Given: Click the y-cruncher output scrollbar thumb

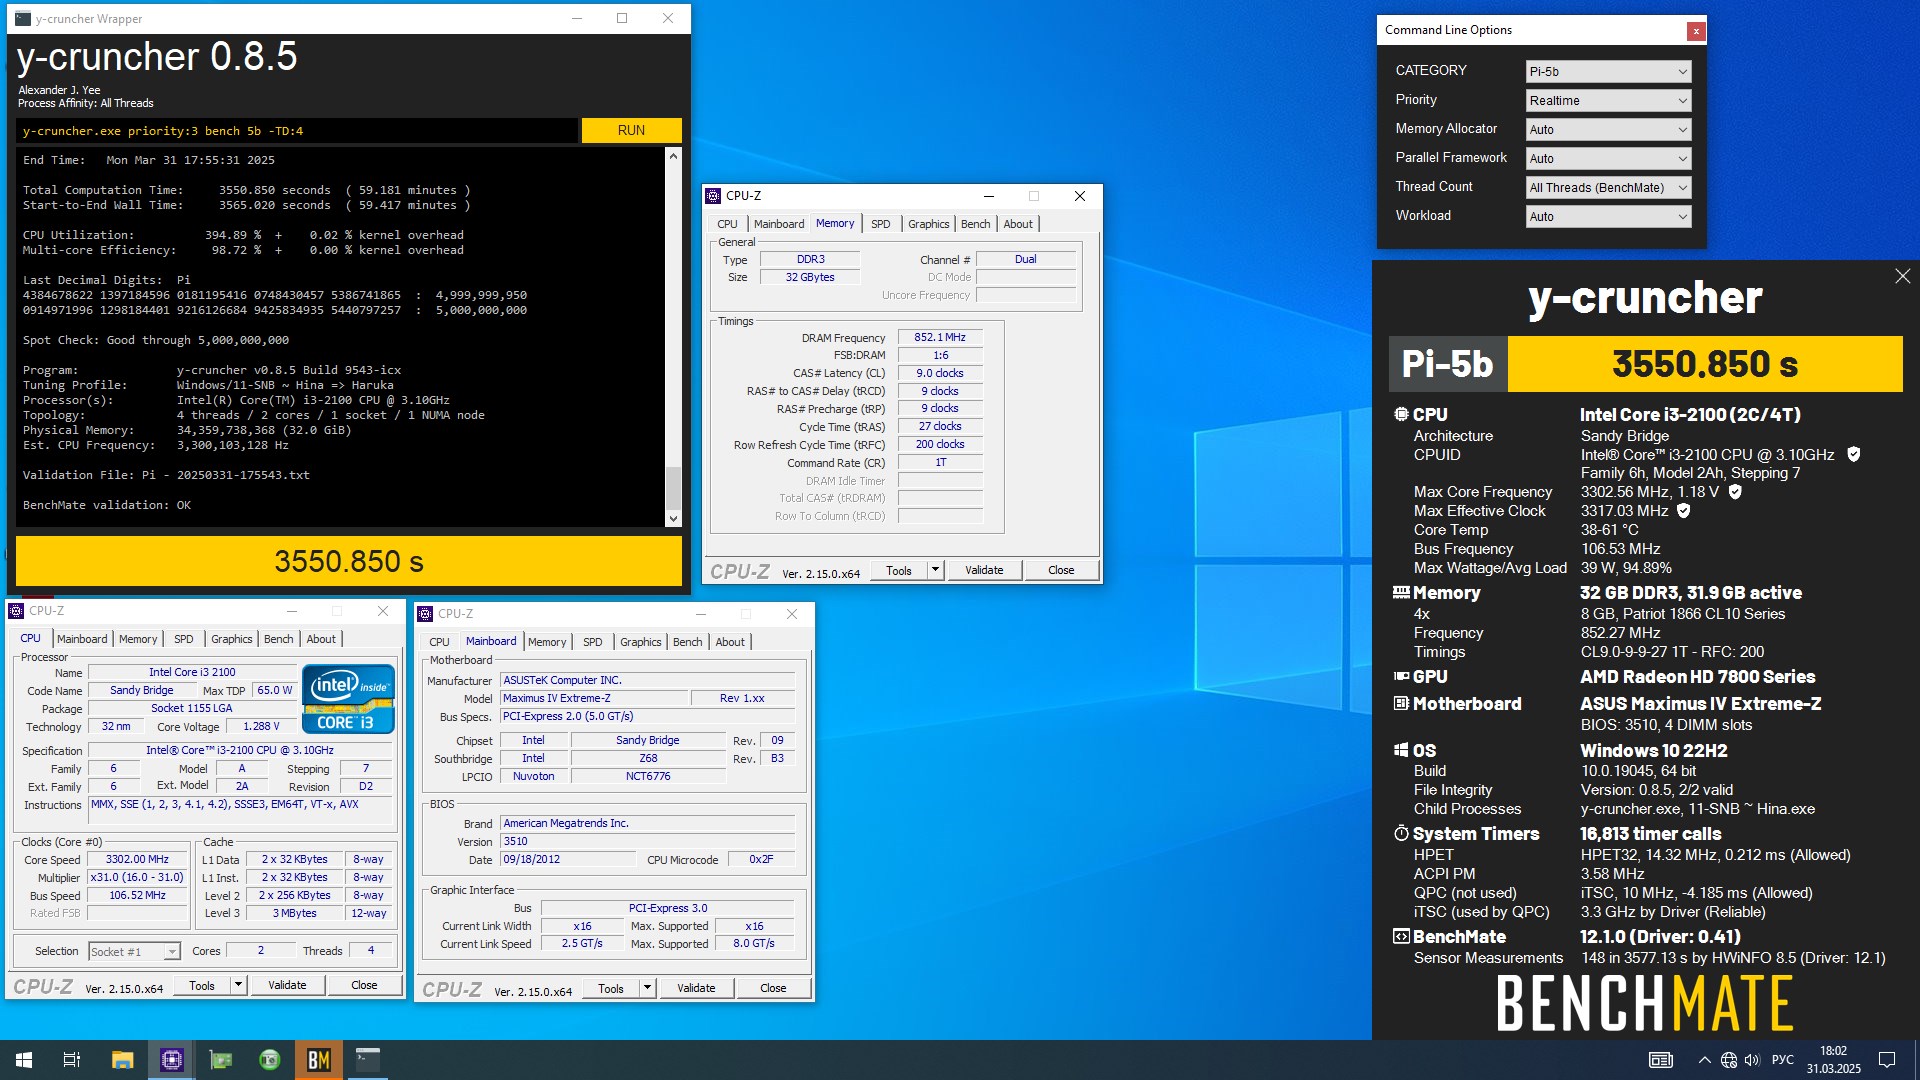Looking at the screenshot, I should (x=673, y=488).
